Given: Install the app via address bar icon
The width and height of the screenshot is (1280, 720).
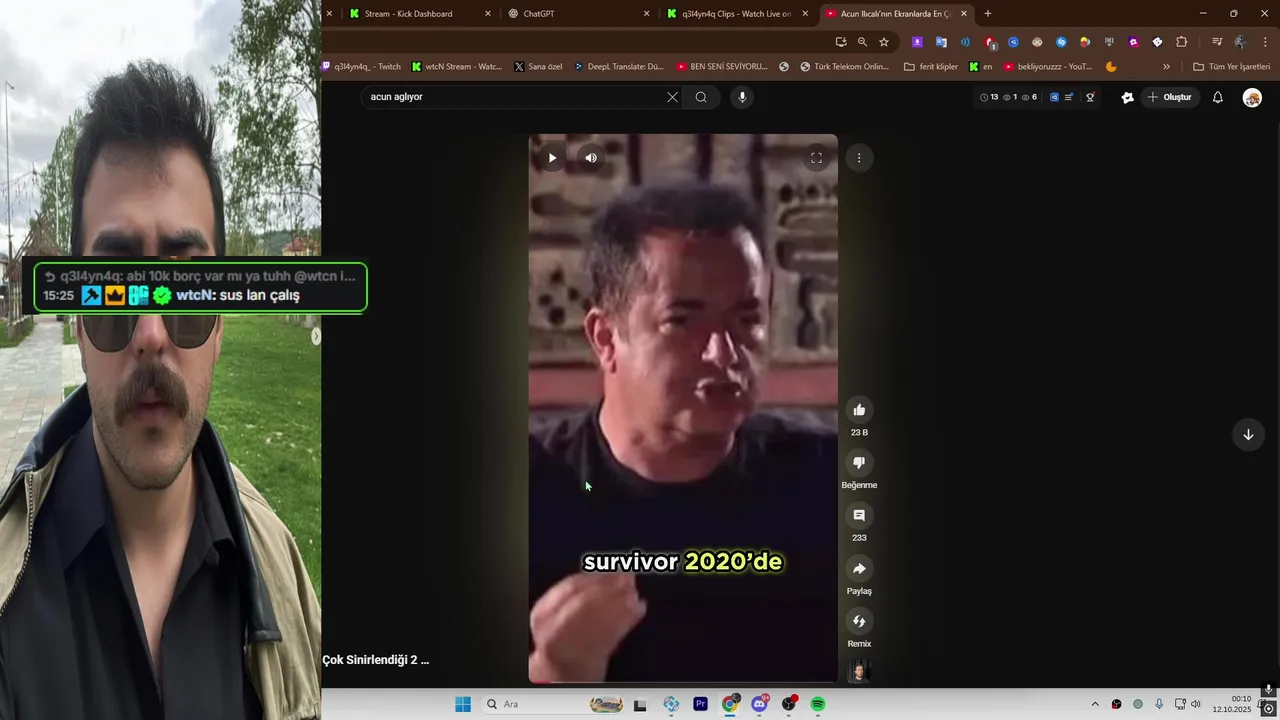Looking at the screenshot, I should coord(840,42).
